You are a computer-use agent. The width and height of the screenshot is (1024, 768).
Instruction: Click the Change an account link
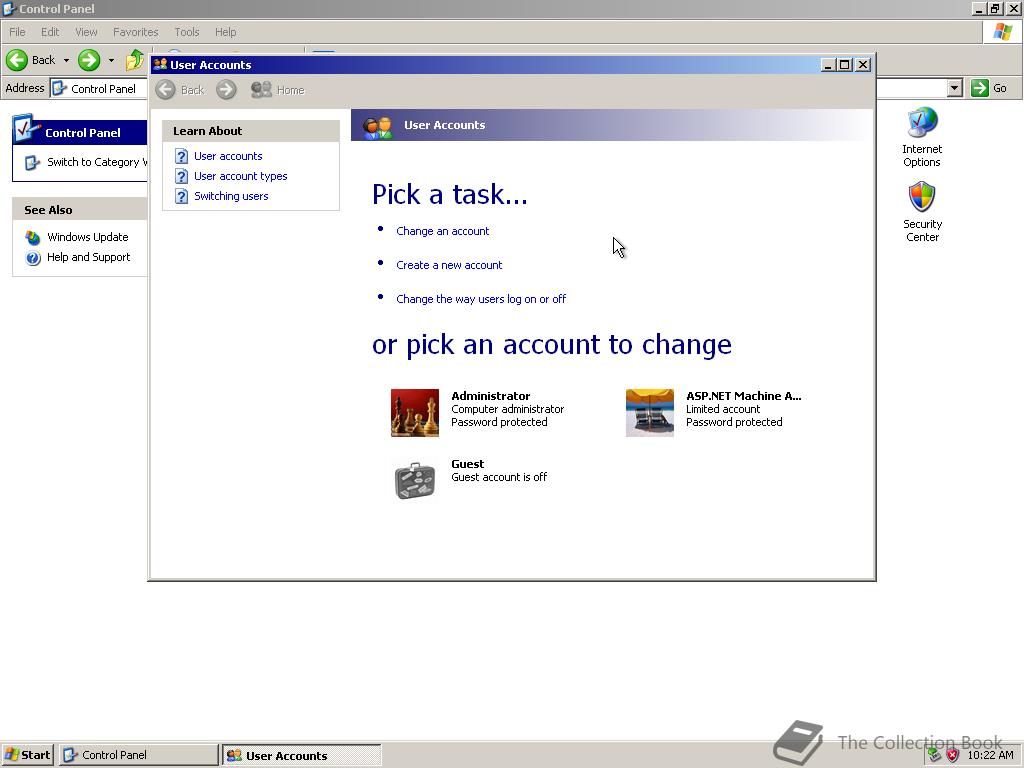click(442, 231)
